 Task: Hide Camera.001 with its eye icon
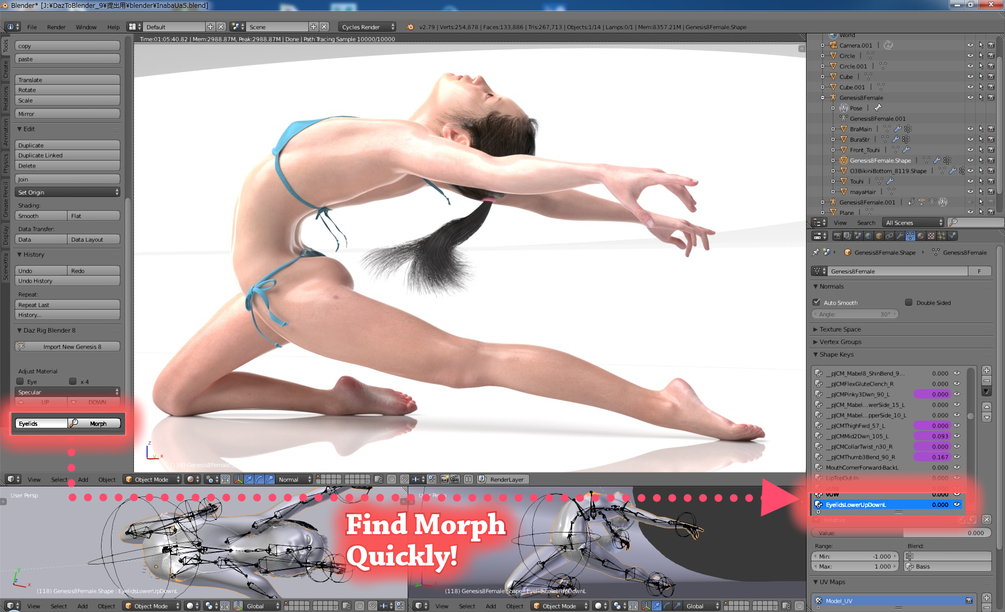pyautogui.click(x=970, y=45)
